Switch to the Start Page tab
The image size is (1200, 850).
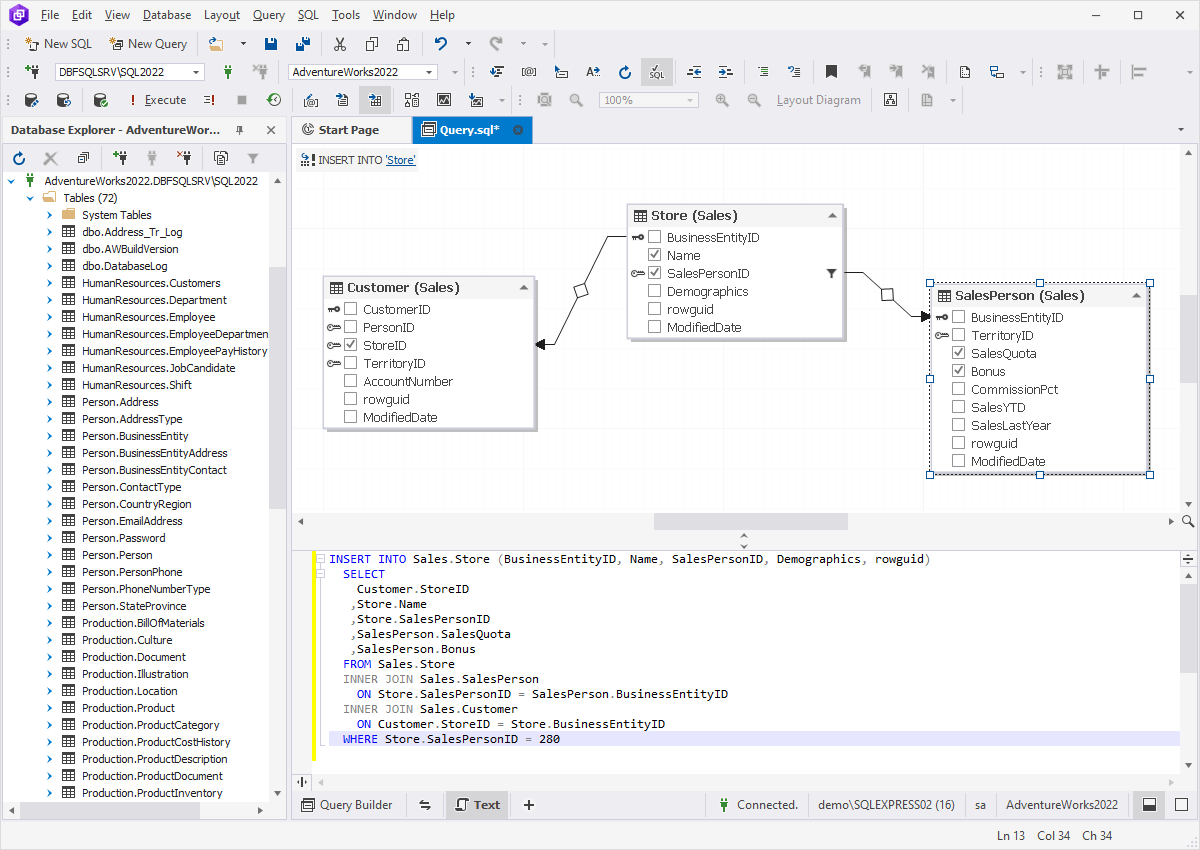(x=349, y=130)
